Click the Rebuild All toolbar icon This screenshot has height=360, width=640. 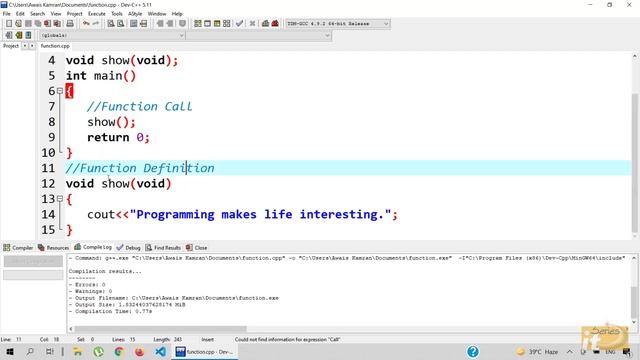pyautogui.click(x=227, y=24)
